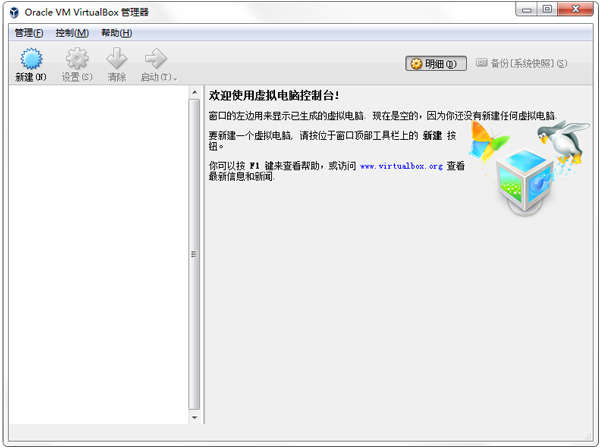Click the VM list scrollbar up arrow
The image size is (600, 448).
click(x=194, y=92)
